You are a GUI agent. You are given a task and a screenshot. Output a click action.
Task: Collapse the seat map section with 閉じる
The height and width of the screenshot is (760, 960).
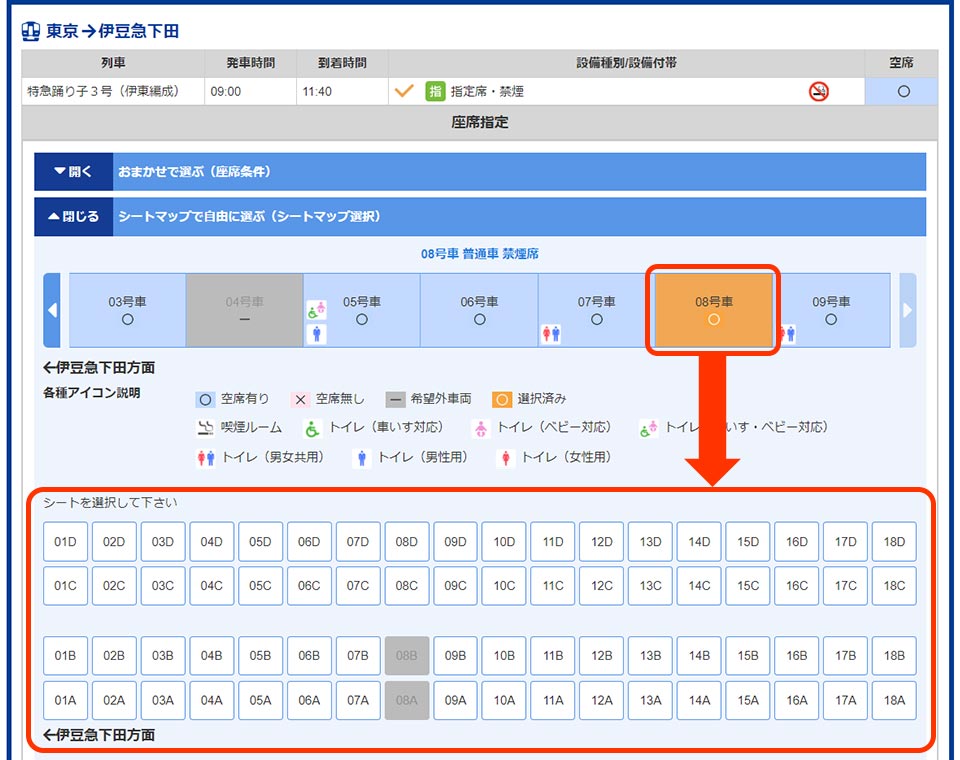pos(73,216)
